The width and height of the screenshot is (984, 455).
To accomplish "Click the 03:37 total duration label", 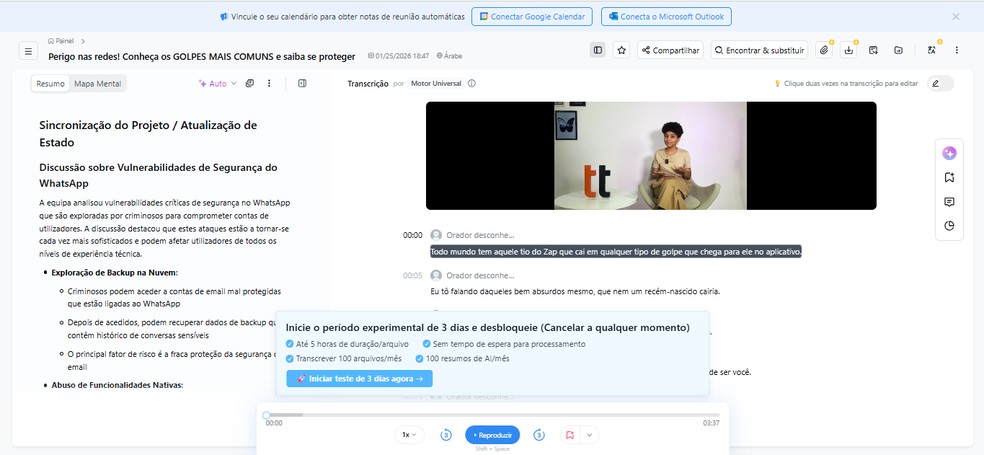I will tap(711, 424).
